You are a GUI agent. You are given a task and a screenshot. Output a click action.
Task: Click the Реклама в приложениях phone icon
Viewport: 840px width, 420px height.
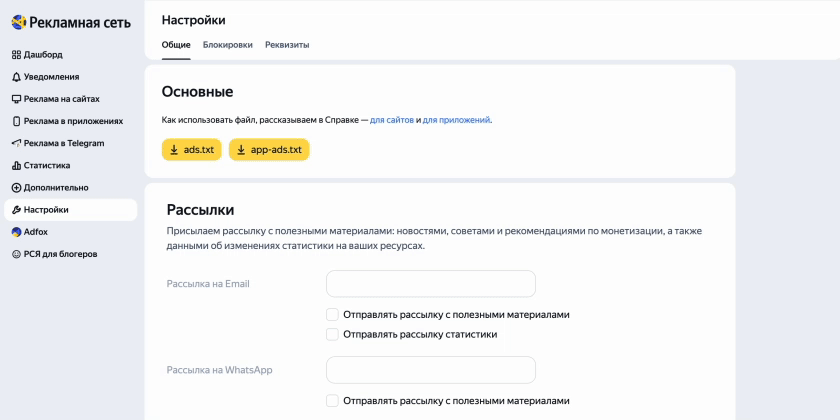click(16, 121)
